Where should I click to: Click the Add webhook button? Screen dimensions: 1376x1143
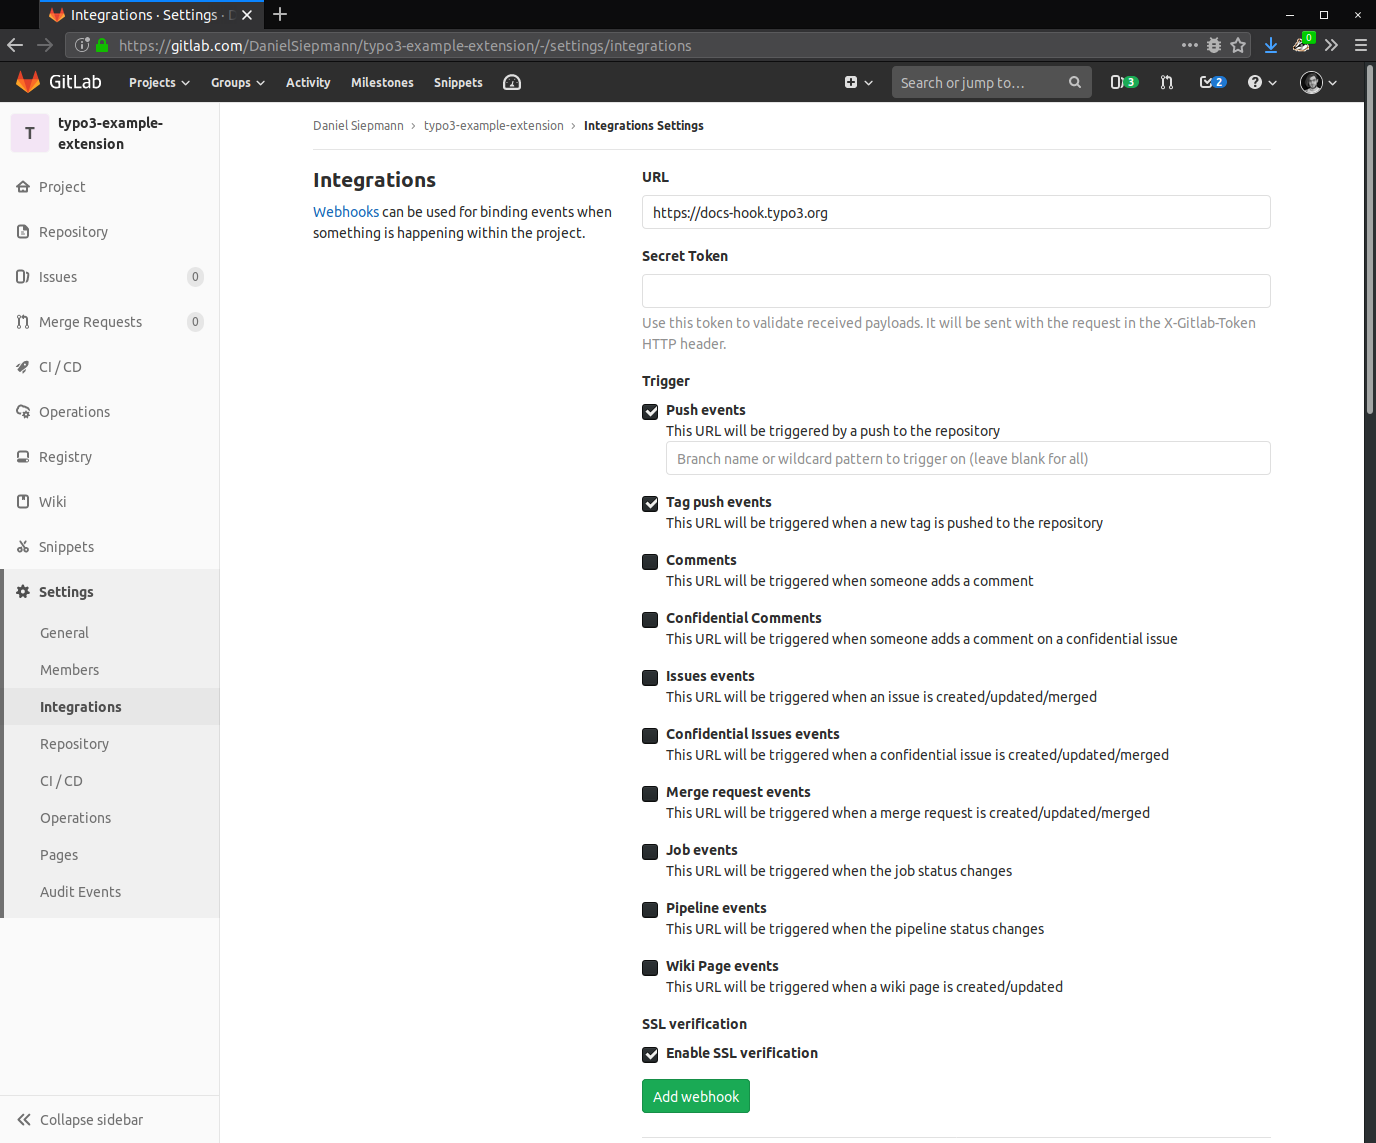click(695, 1096)
